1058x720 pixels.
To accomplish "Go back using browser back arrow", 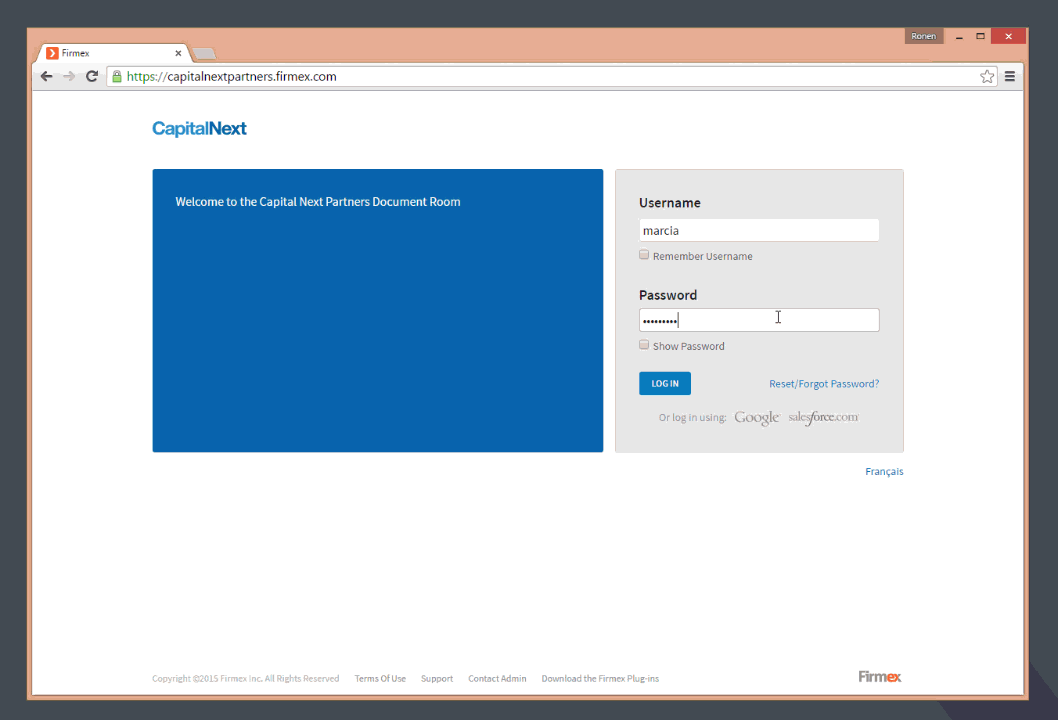I will (46, 76).
